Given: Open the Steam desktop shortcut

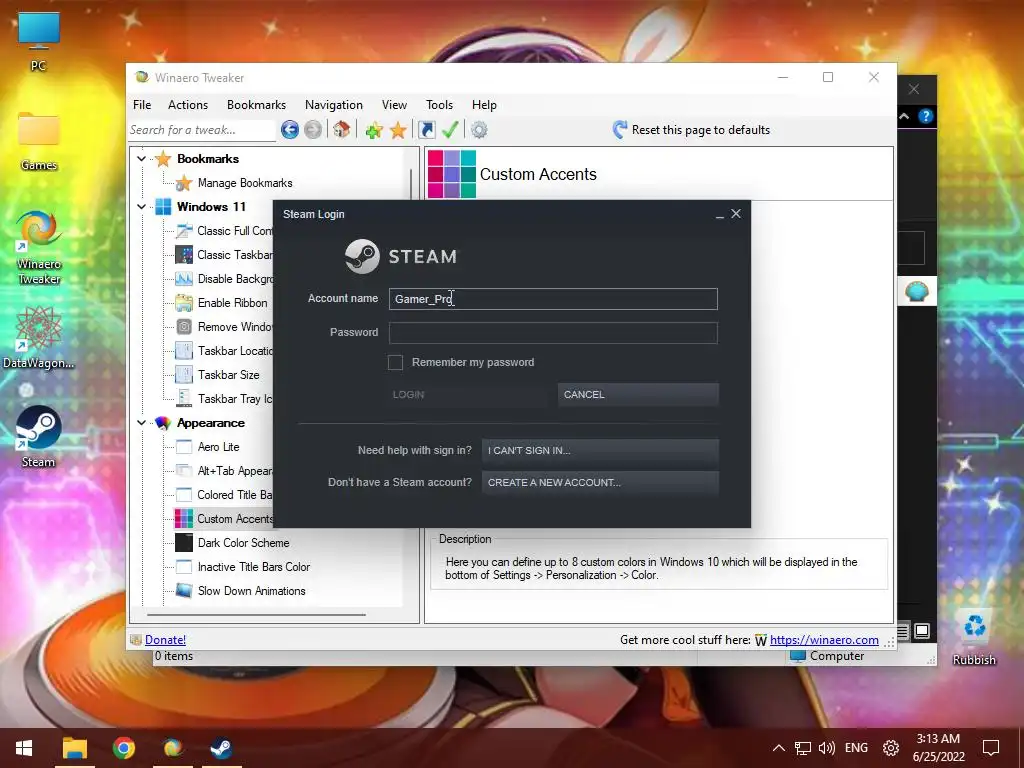Looking at the screenshot, I should point(39,437).
